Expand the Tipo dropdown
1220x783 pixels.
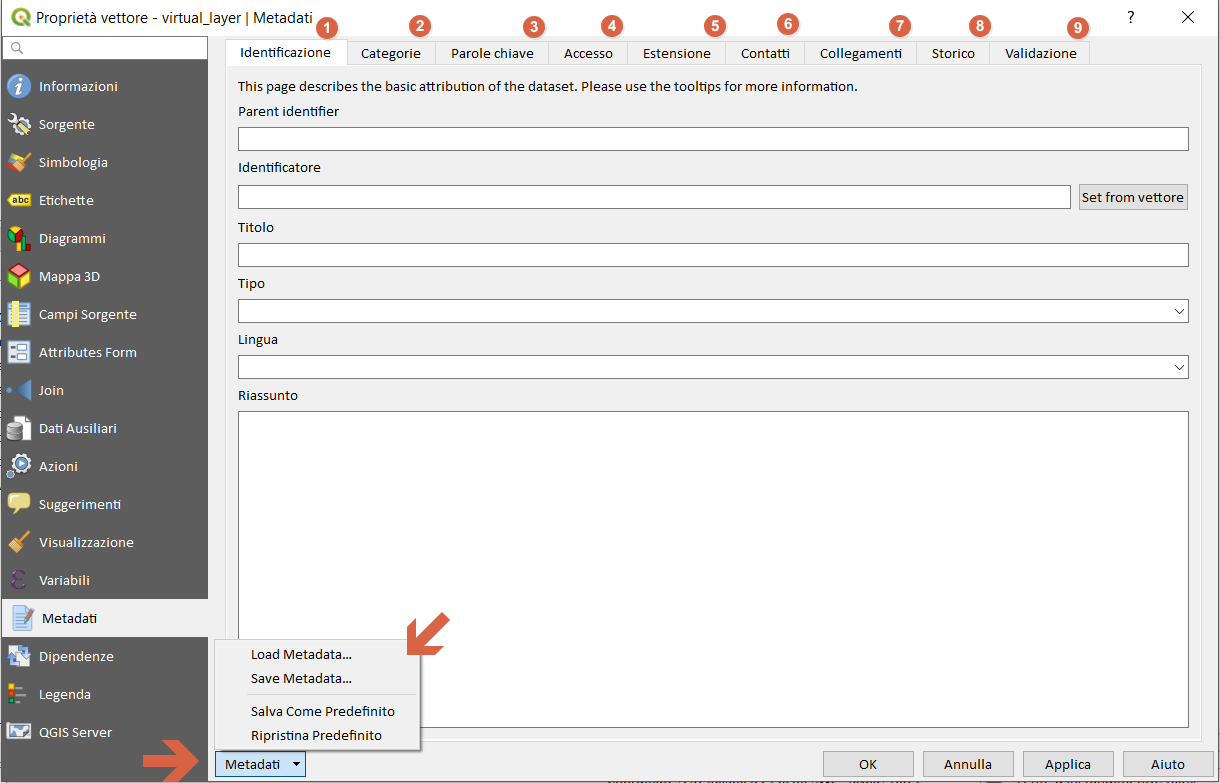[712, 311]
